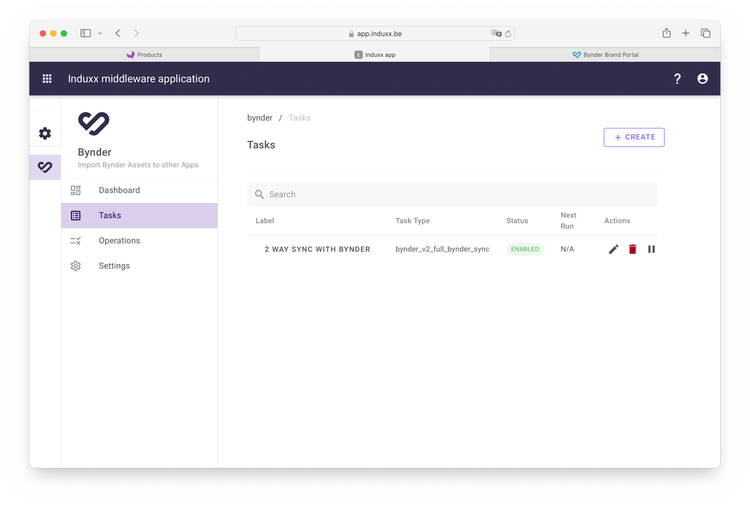
Task: Switch to the Bynder Brand Portal tab
Action: pyautogui.click(x=605, y=55)
